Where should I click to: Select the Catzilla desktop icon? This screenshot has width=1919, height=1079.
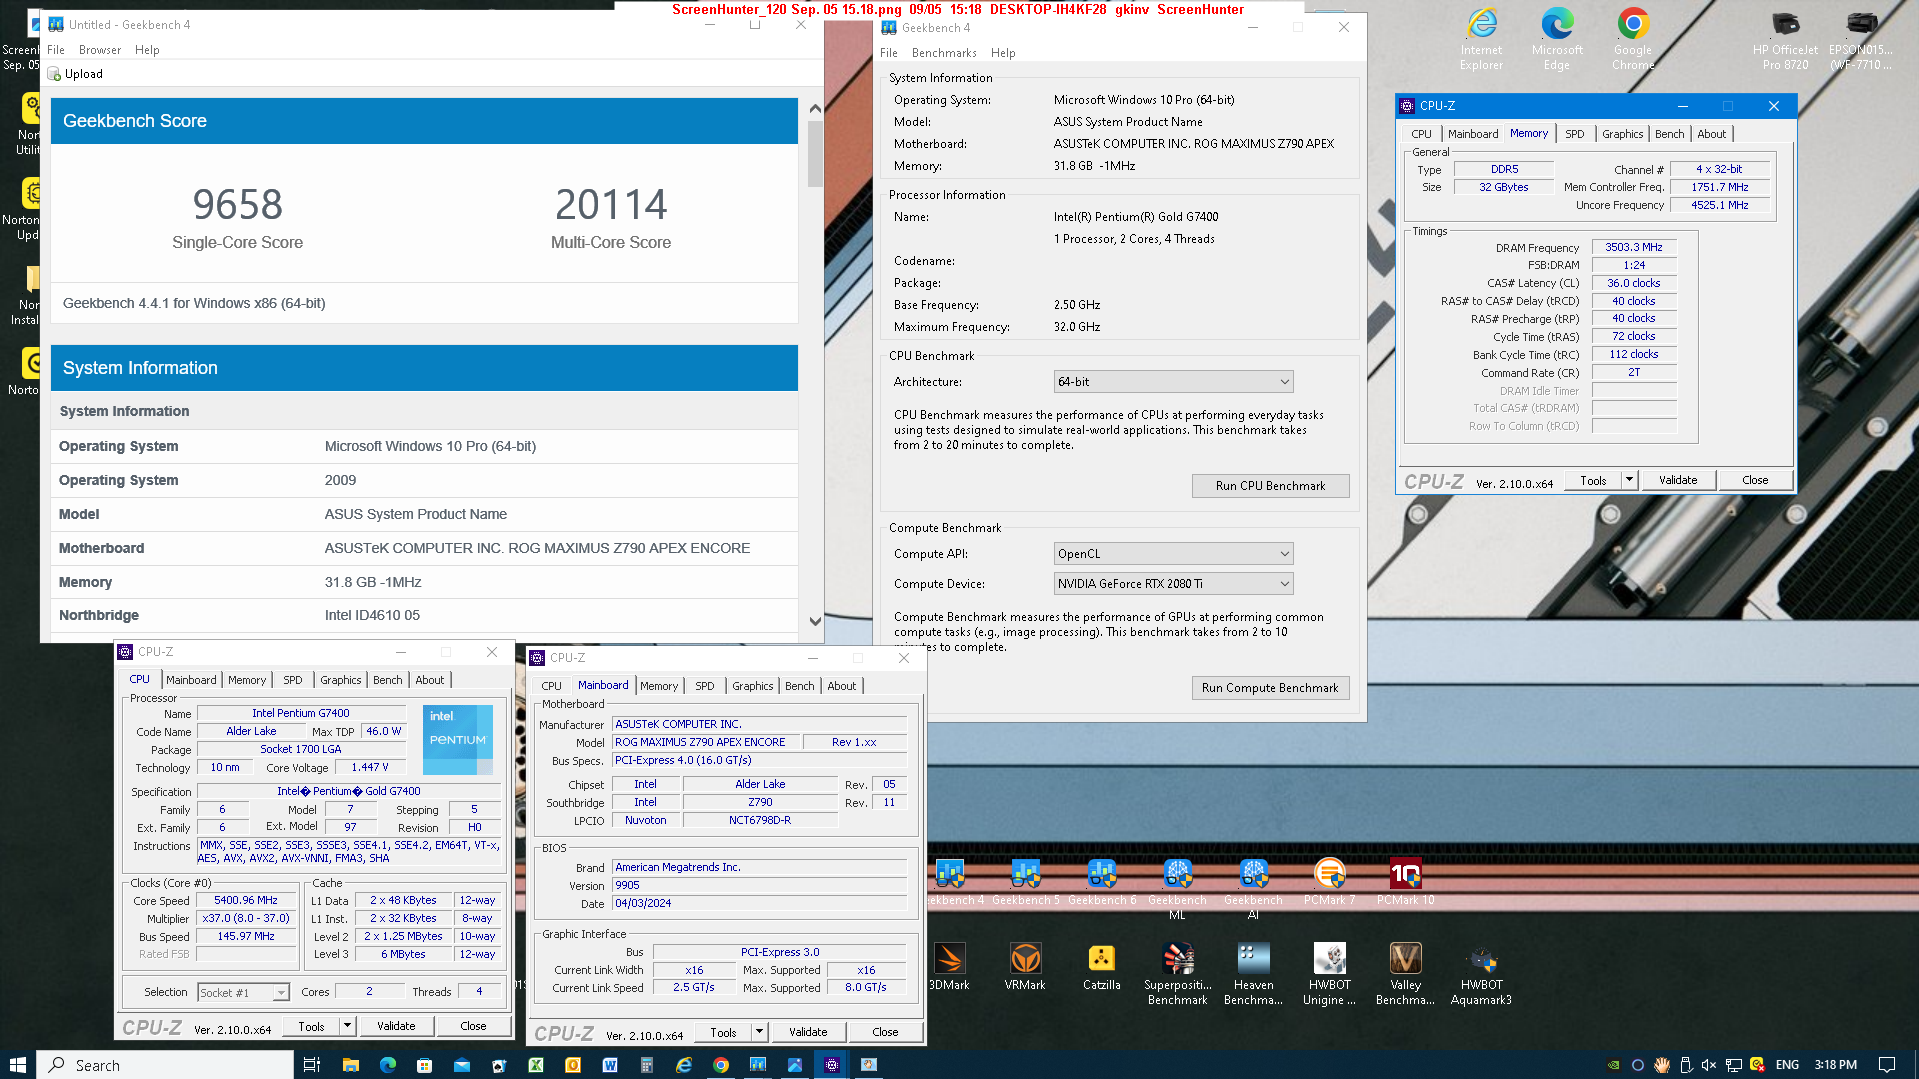(x=1101, y=966)
